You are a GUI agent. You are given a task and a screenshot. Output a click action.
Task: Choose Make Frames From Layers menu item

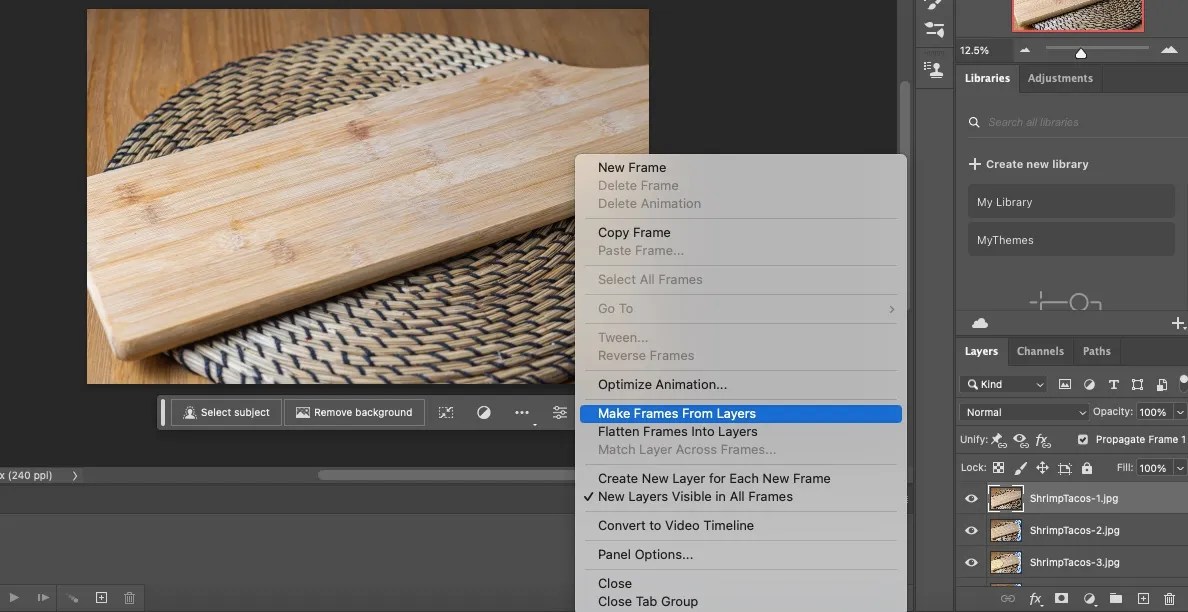point(676,413)
